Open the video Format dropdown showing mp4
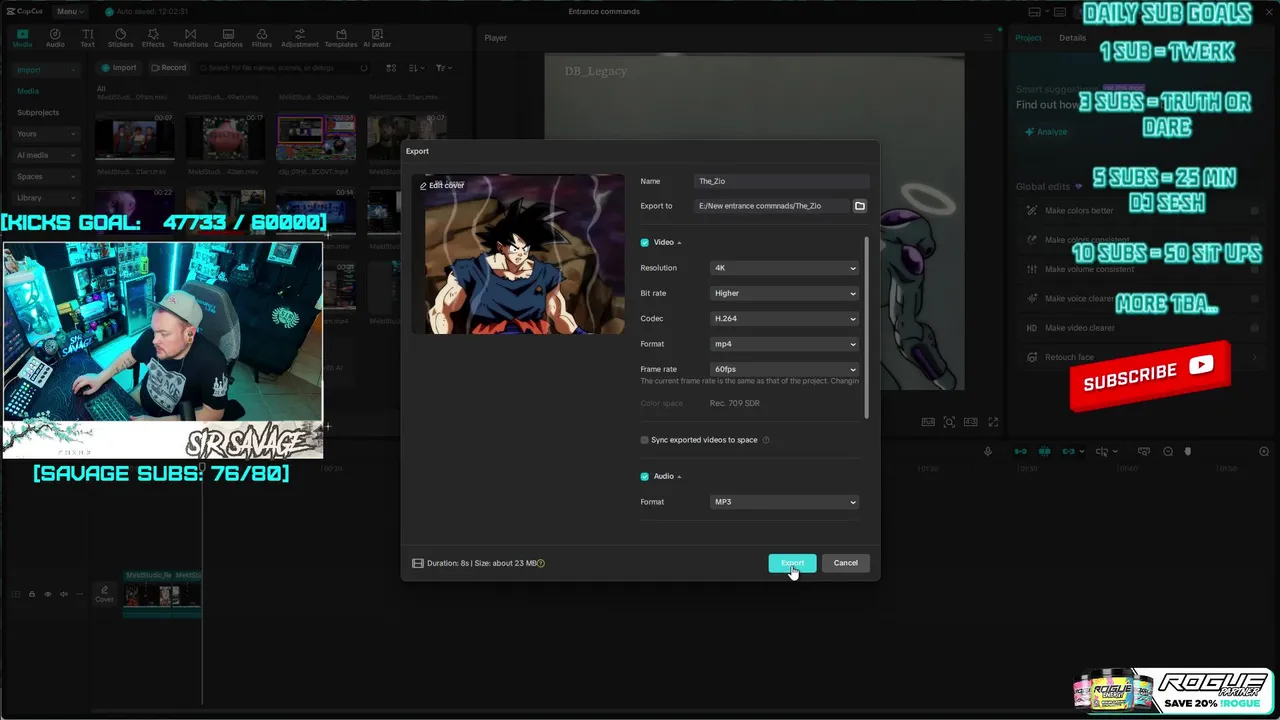 click(x=785, y=344)
